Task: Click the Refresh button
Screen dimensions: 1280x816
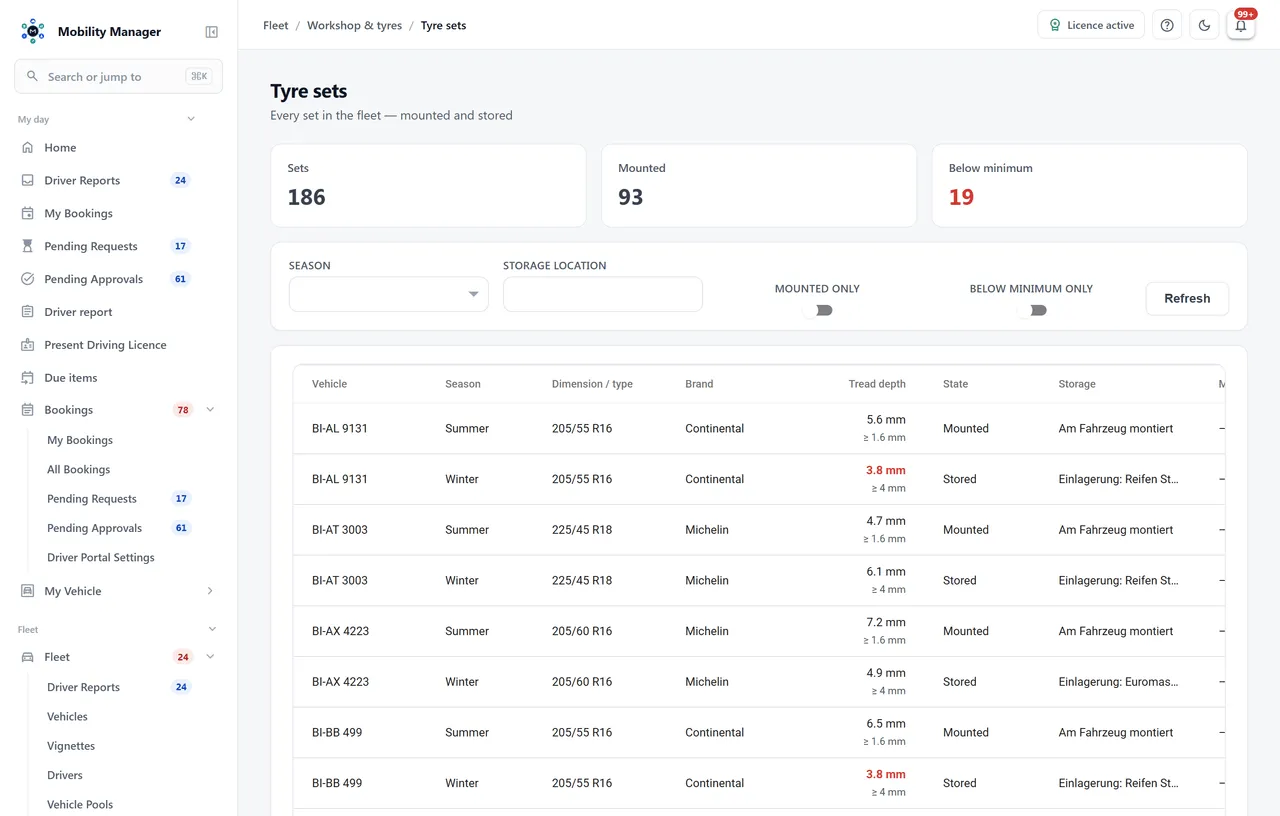Action: point(1187,298)
